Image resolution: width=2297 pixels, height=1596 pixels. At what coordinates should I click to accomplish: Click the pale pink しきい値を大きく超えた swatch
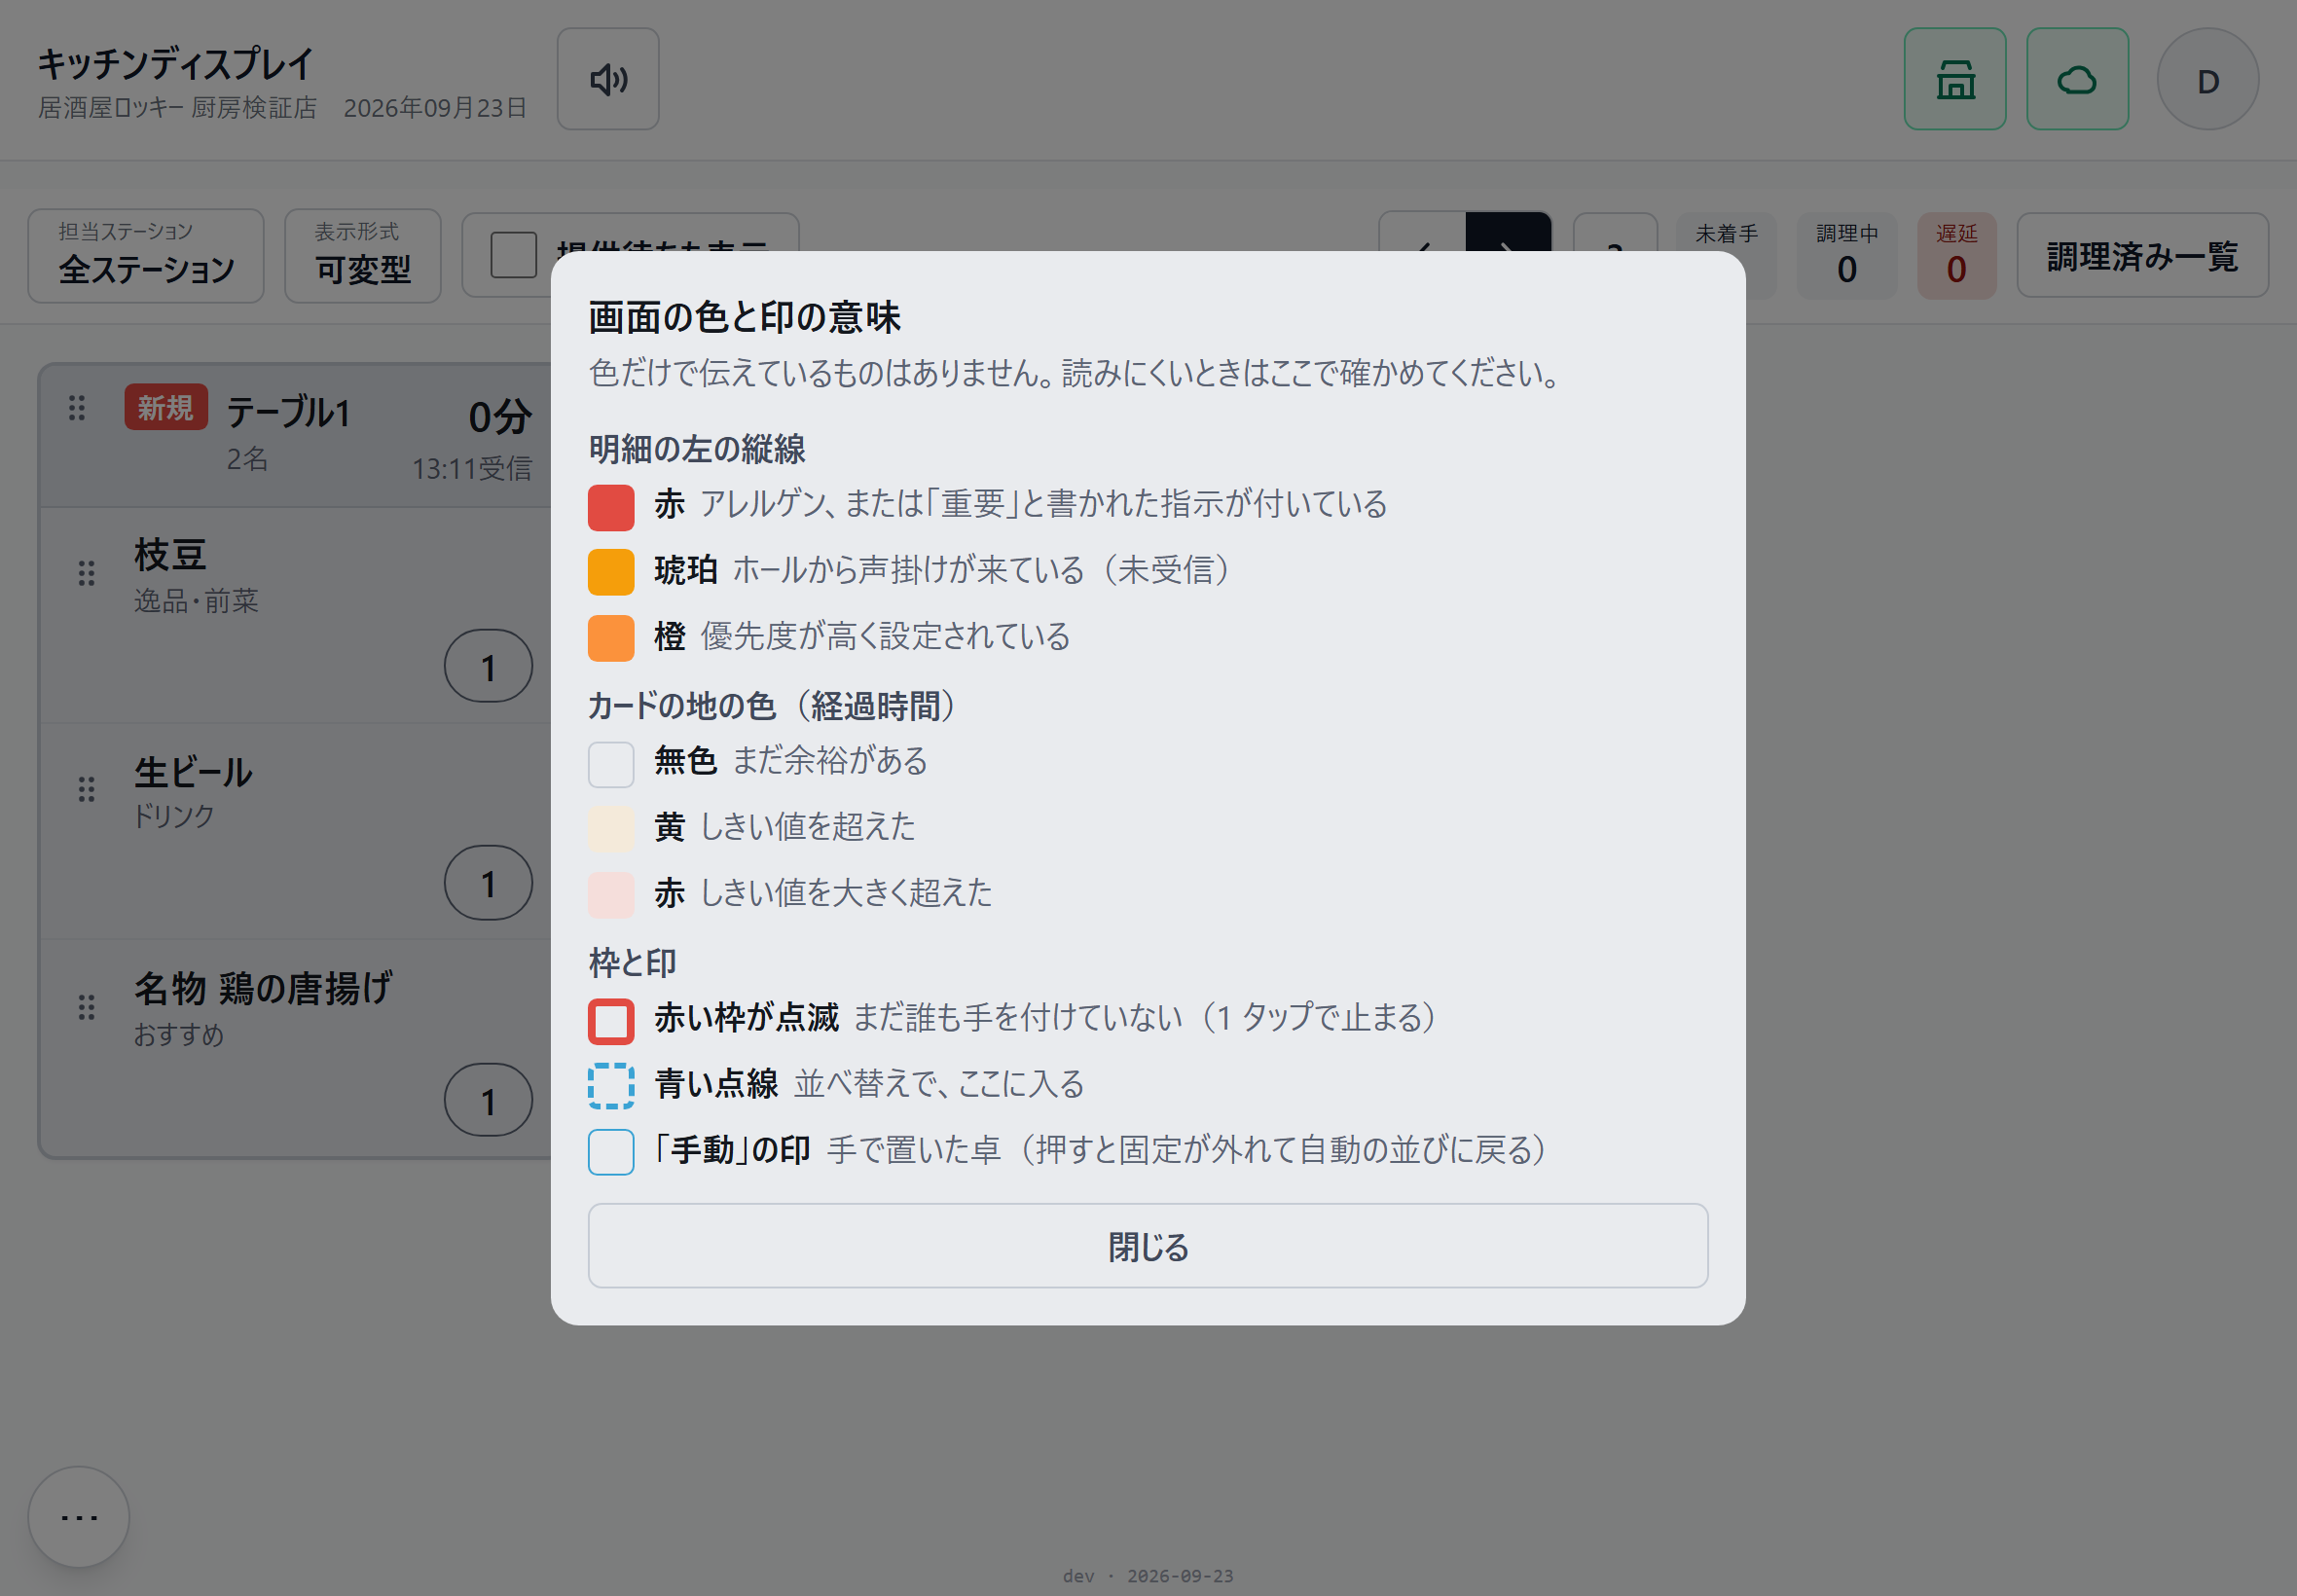coord(611,896)
